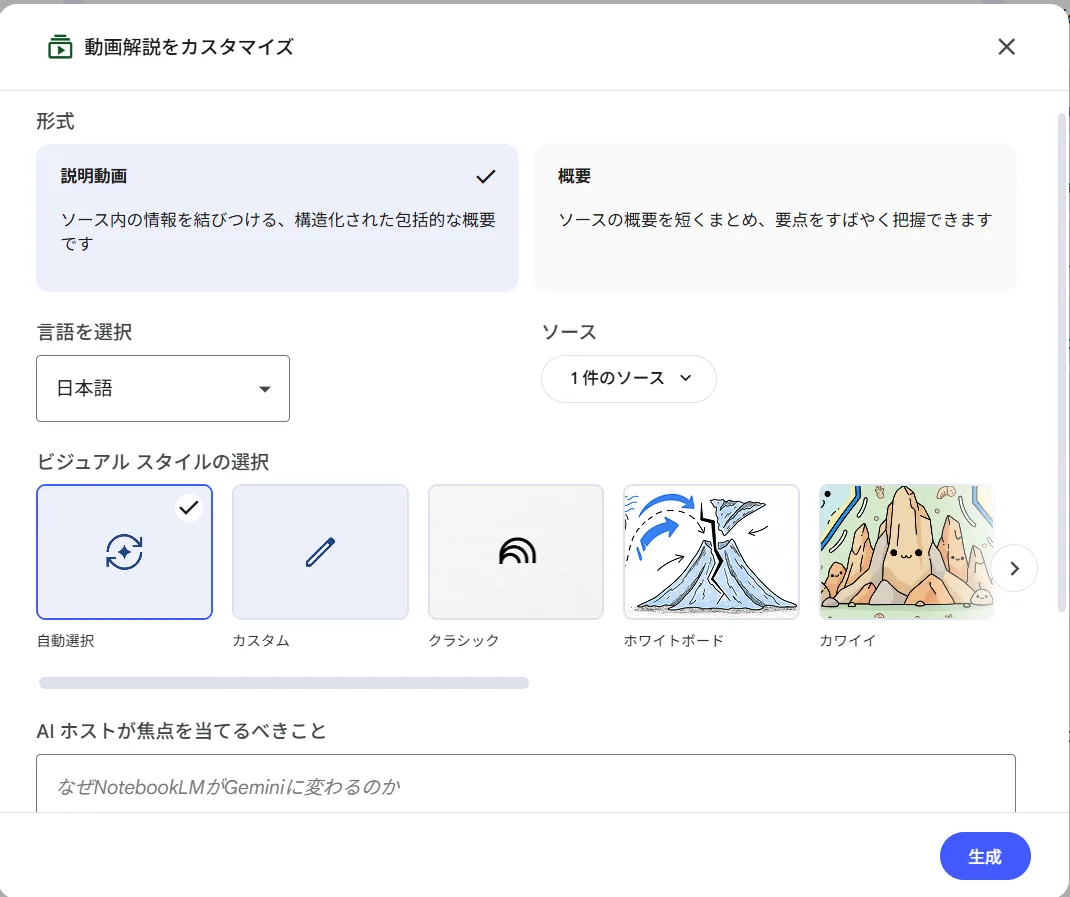Select the 概要 format card
This screenshot has height=897, width=1070.
pos(775,218)
